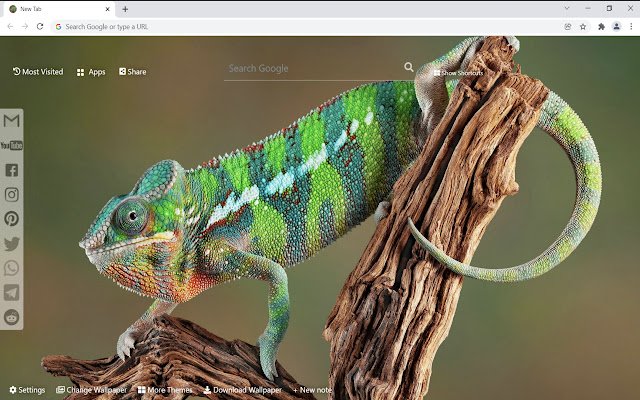640x400 pixels.
Task: Click the browser back arrow
Action: click(11, 27)
